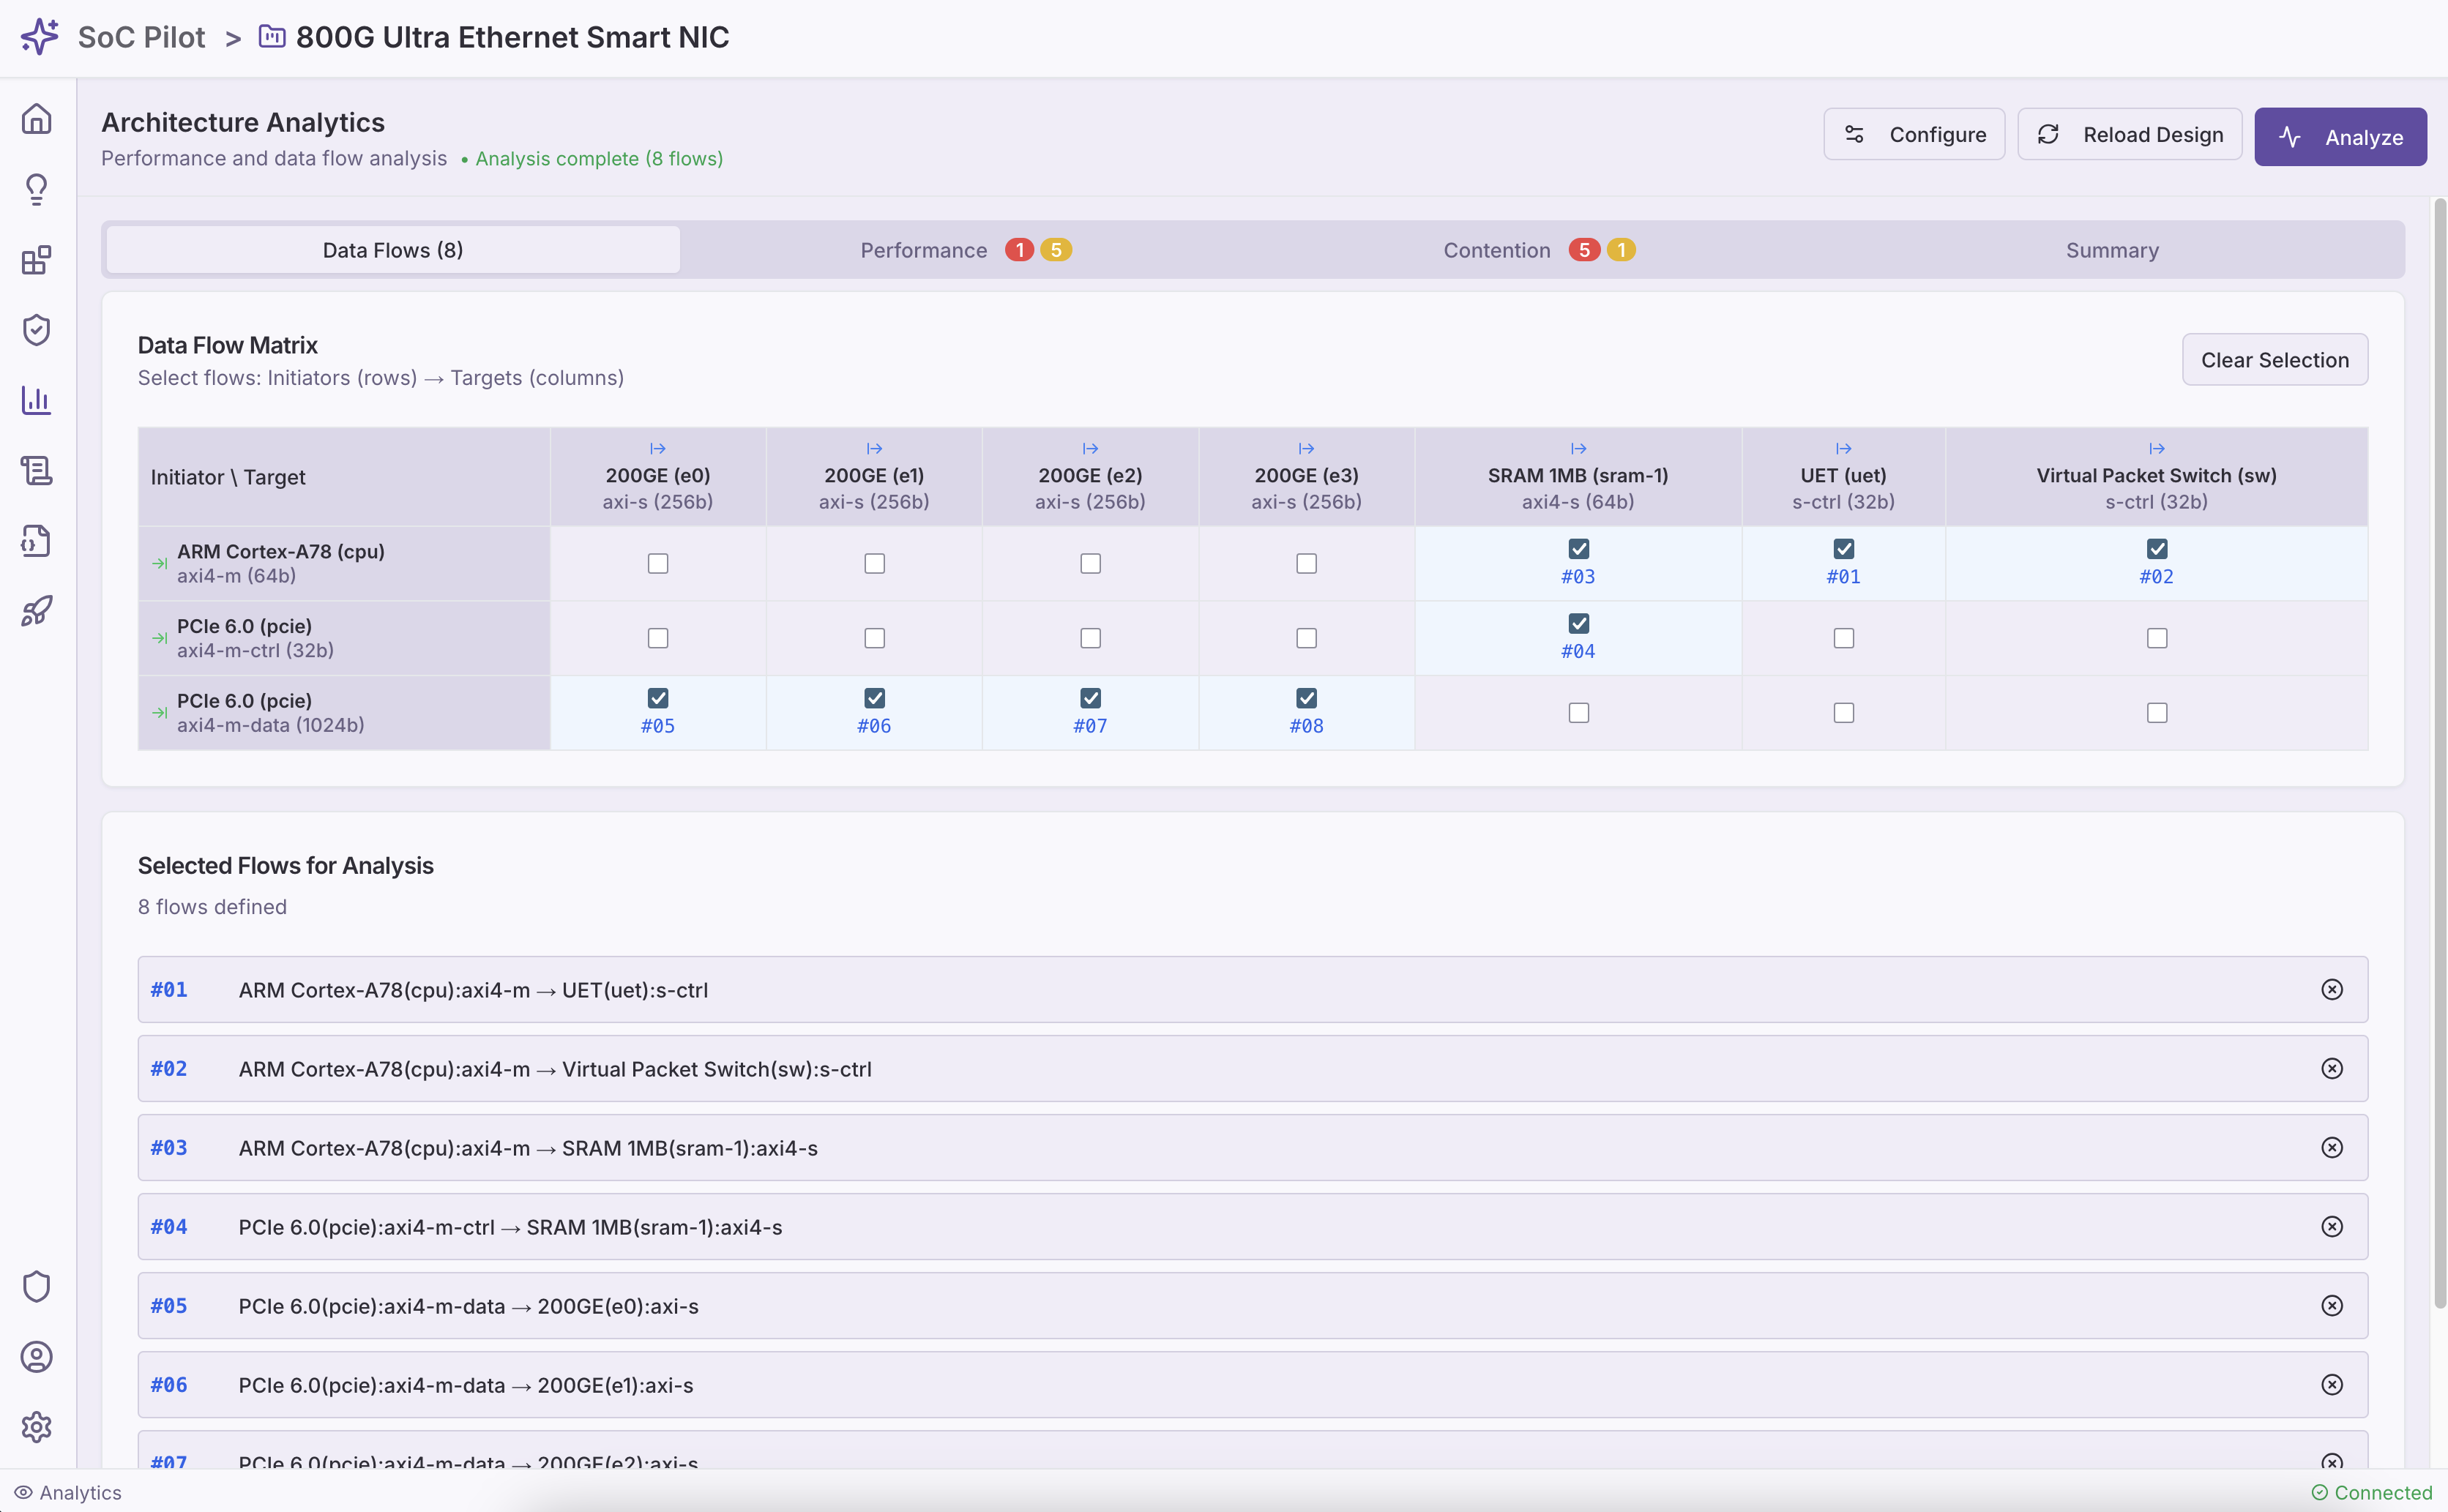Open the settings gear in sidebar

click(37, 1427)
